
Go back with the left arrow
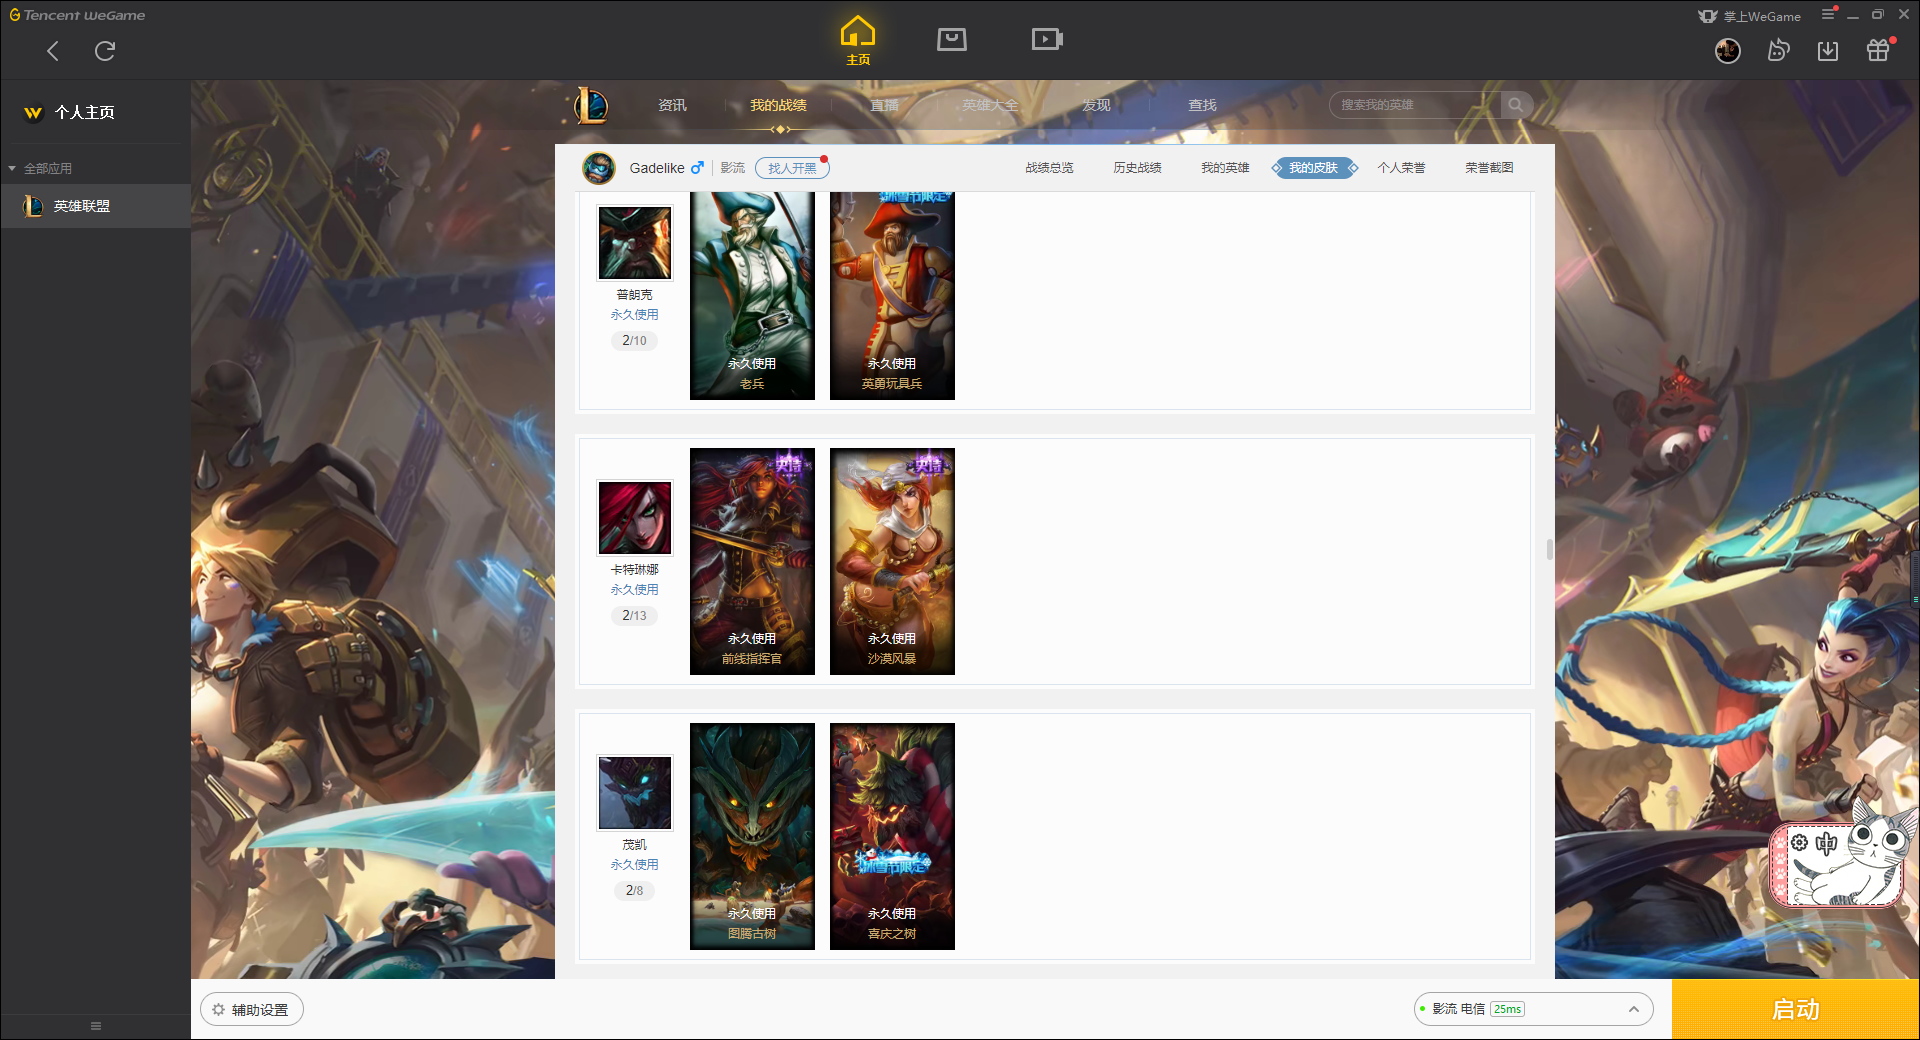coord(53,51)
